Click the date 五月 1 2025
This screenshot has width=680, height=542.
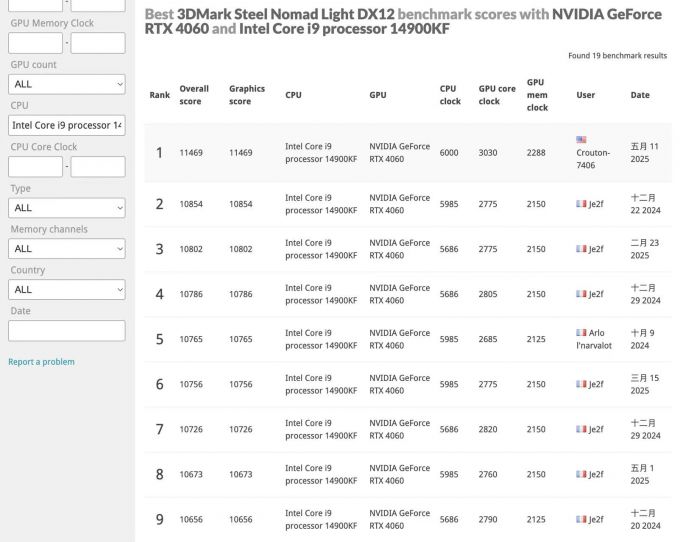(642, 474)
